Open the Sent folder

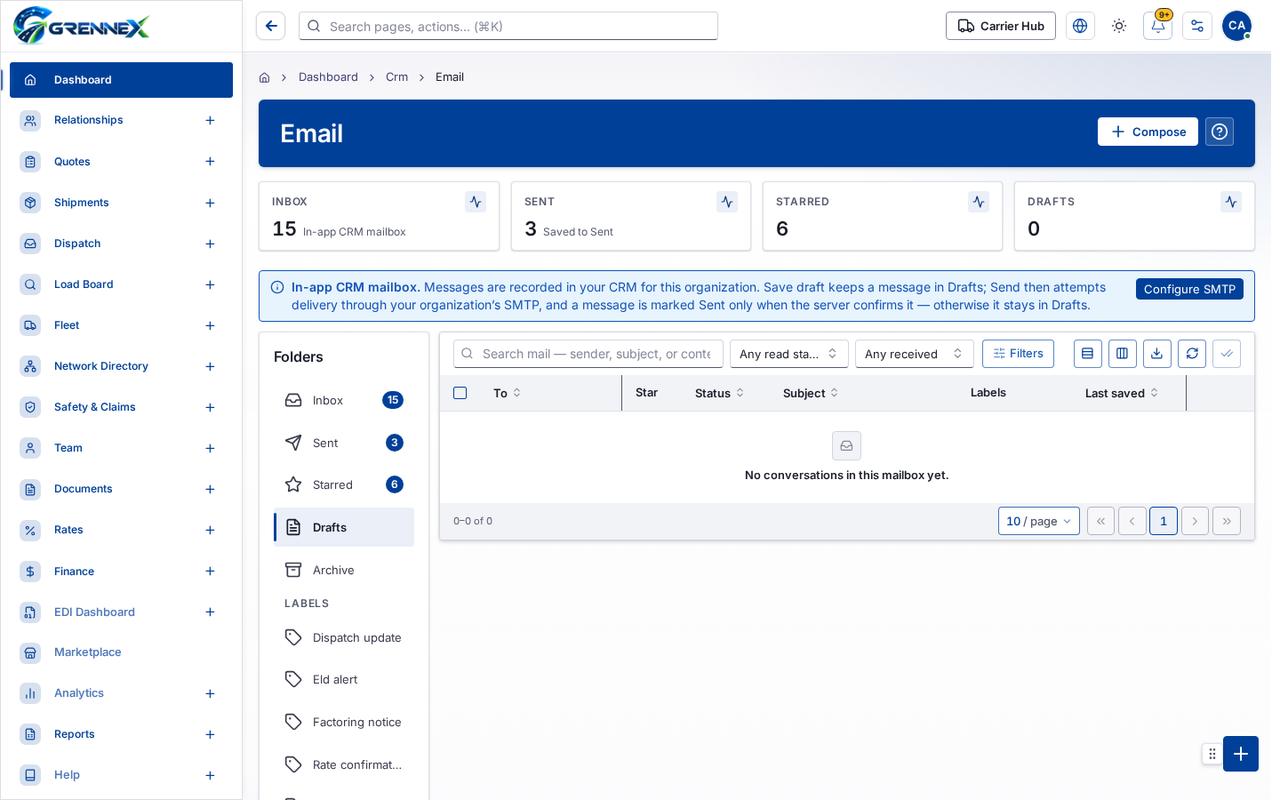click(344, 442)
